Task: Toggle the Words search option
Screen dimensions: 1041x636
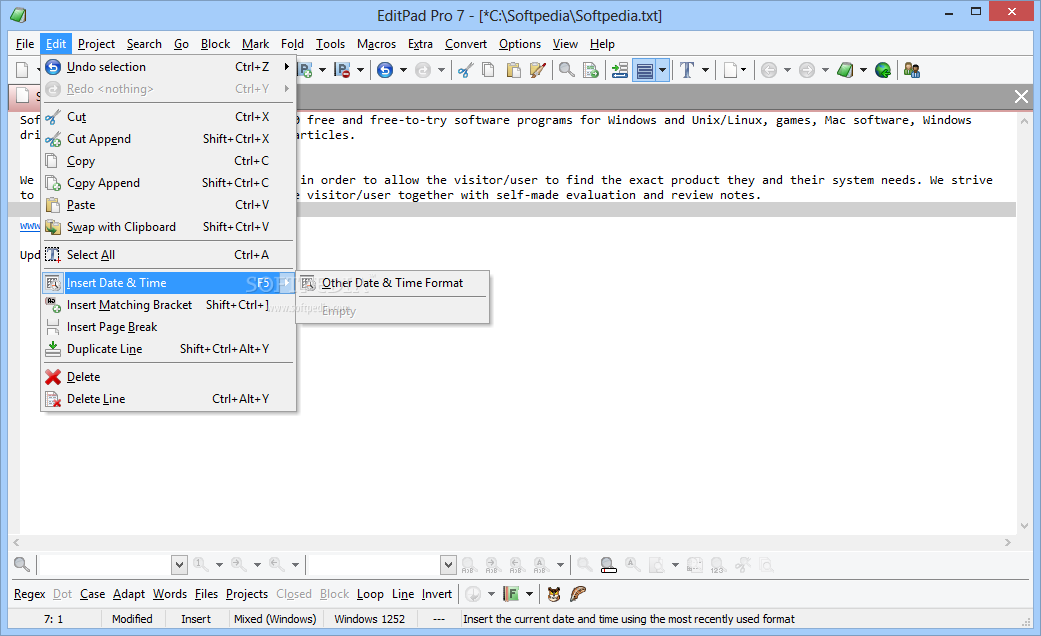Action: coord(170,594)
